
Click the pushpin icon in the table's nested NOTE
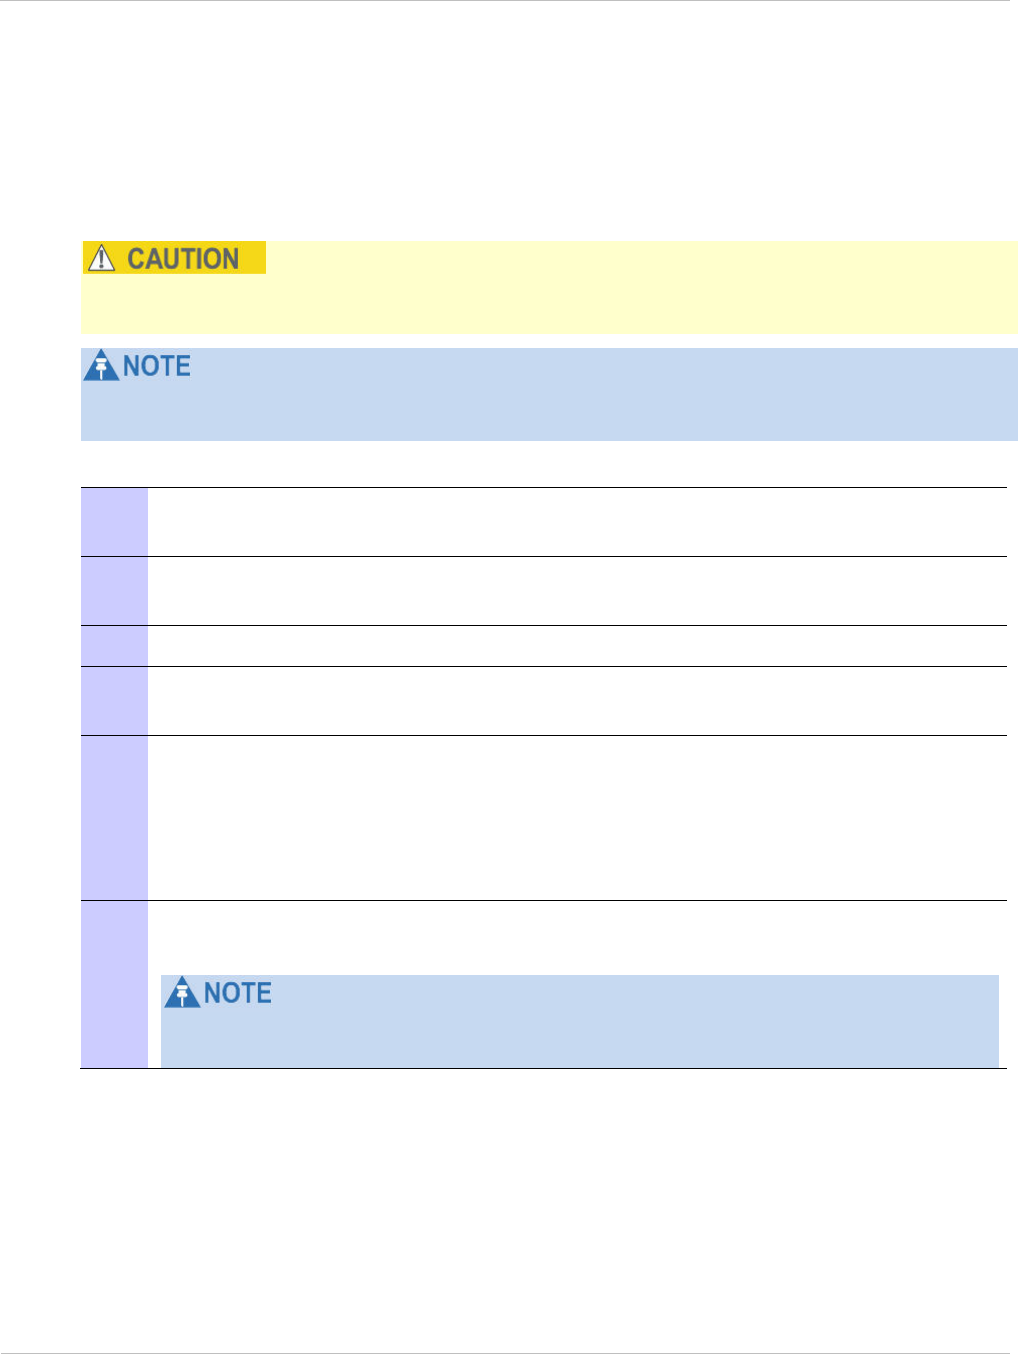click(x=182, y=993)
